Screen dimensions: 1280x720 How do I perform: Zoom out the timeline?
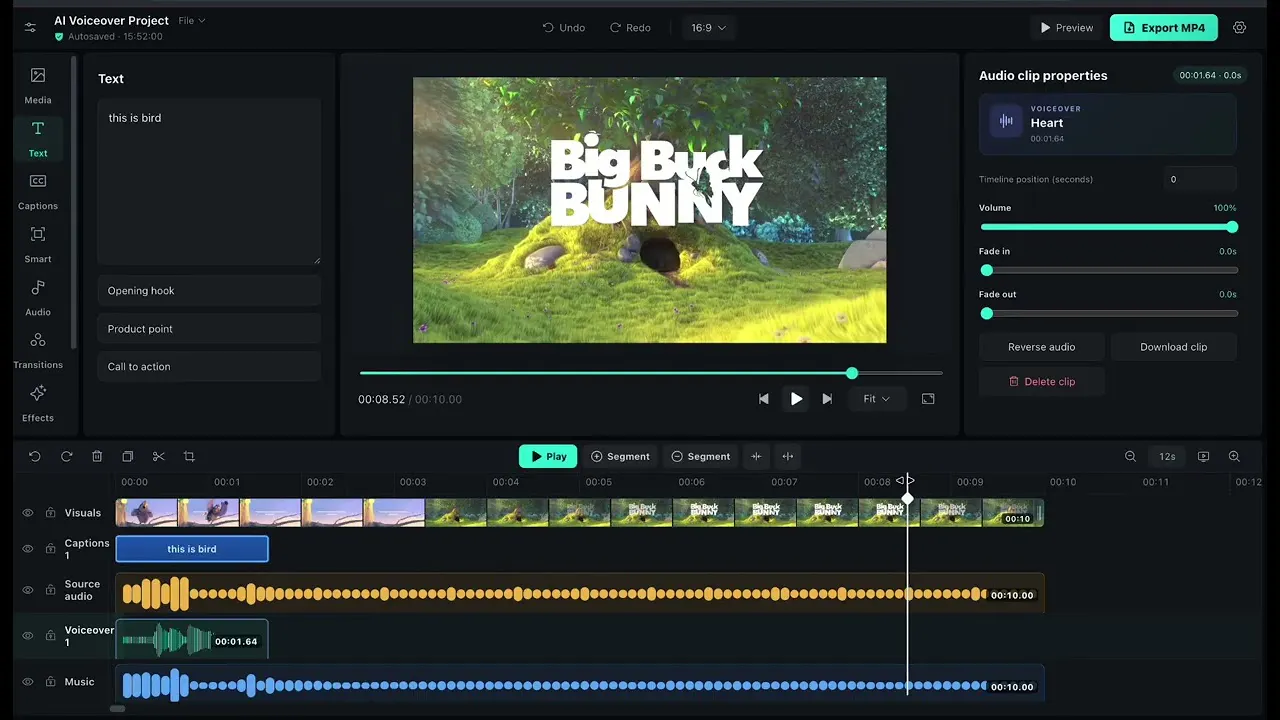(x=1131, y=457)
